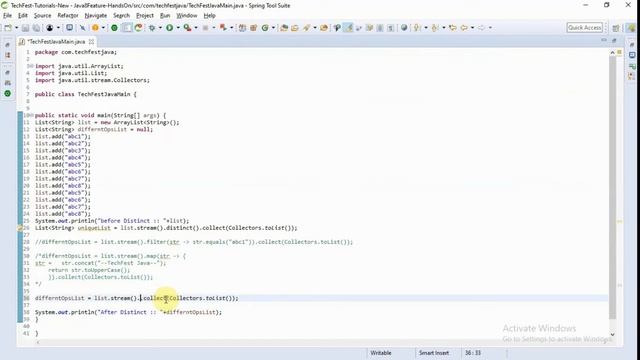
Task: Click the Open Perspective toolbar icon
Action: coord(616,28)
